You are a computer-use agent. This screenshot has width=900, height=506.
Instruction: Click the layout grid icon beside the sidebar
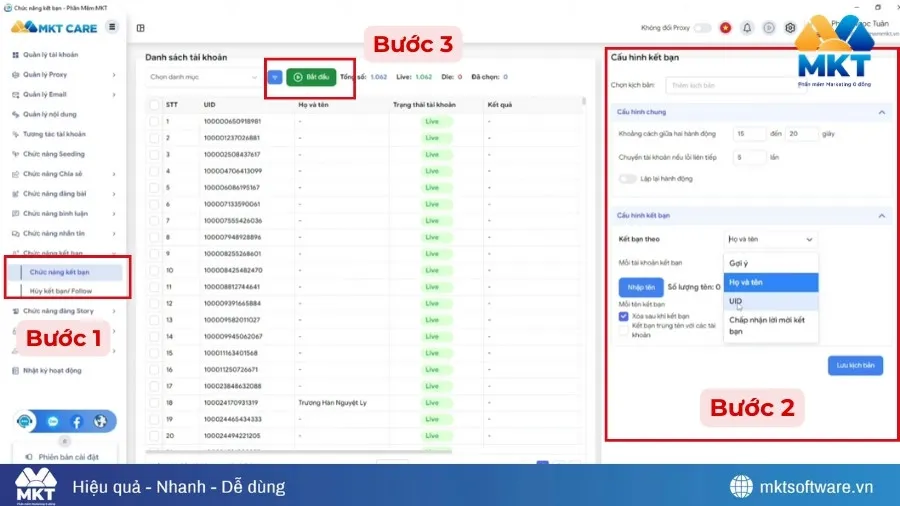141,28
